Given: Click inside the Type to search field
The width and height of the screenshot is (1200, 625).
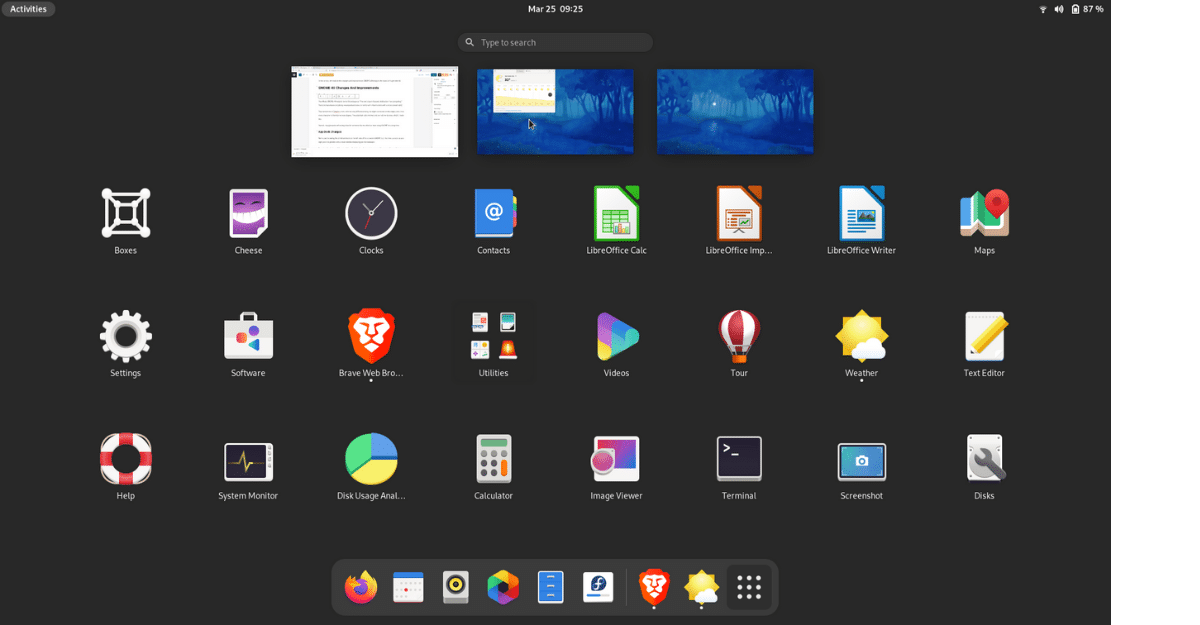Looking at the screenshot, I should pyautogui.click(x=555, y=42).
